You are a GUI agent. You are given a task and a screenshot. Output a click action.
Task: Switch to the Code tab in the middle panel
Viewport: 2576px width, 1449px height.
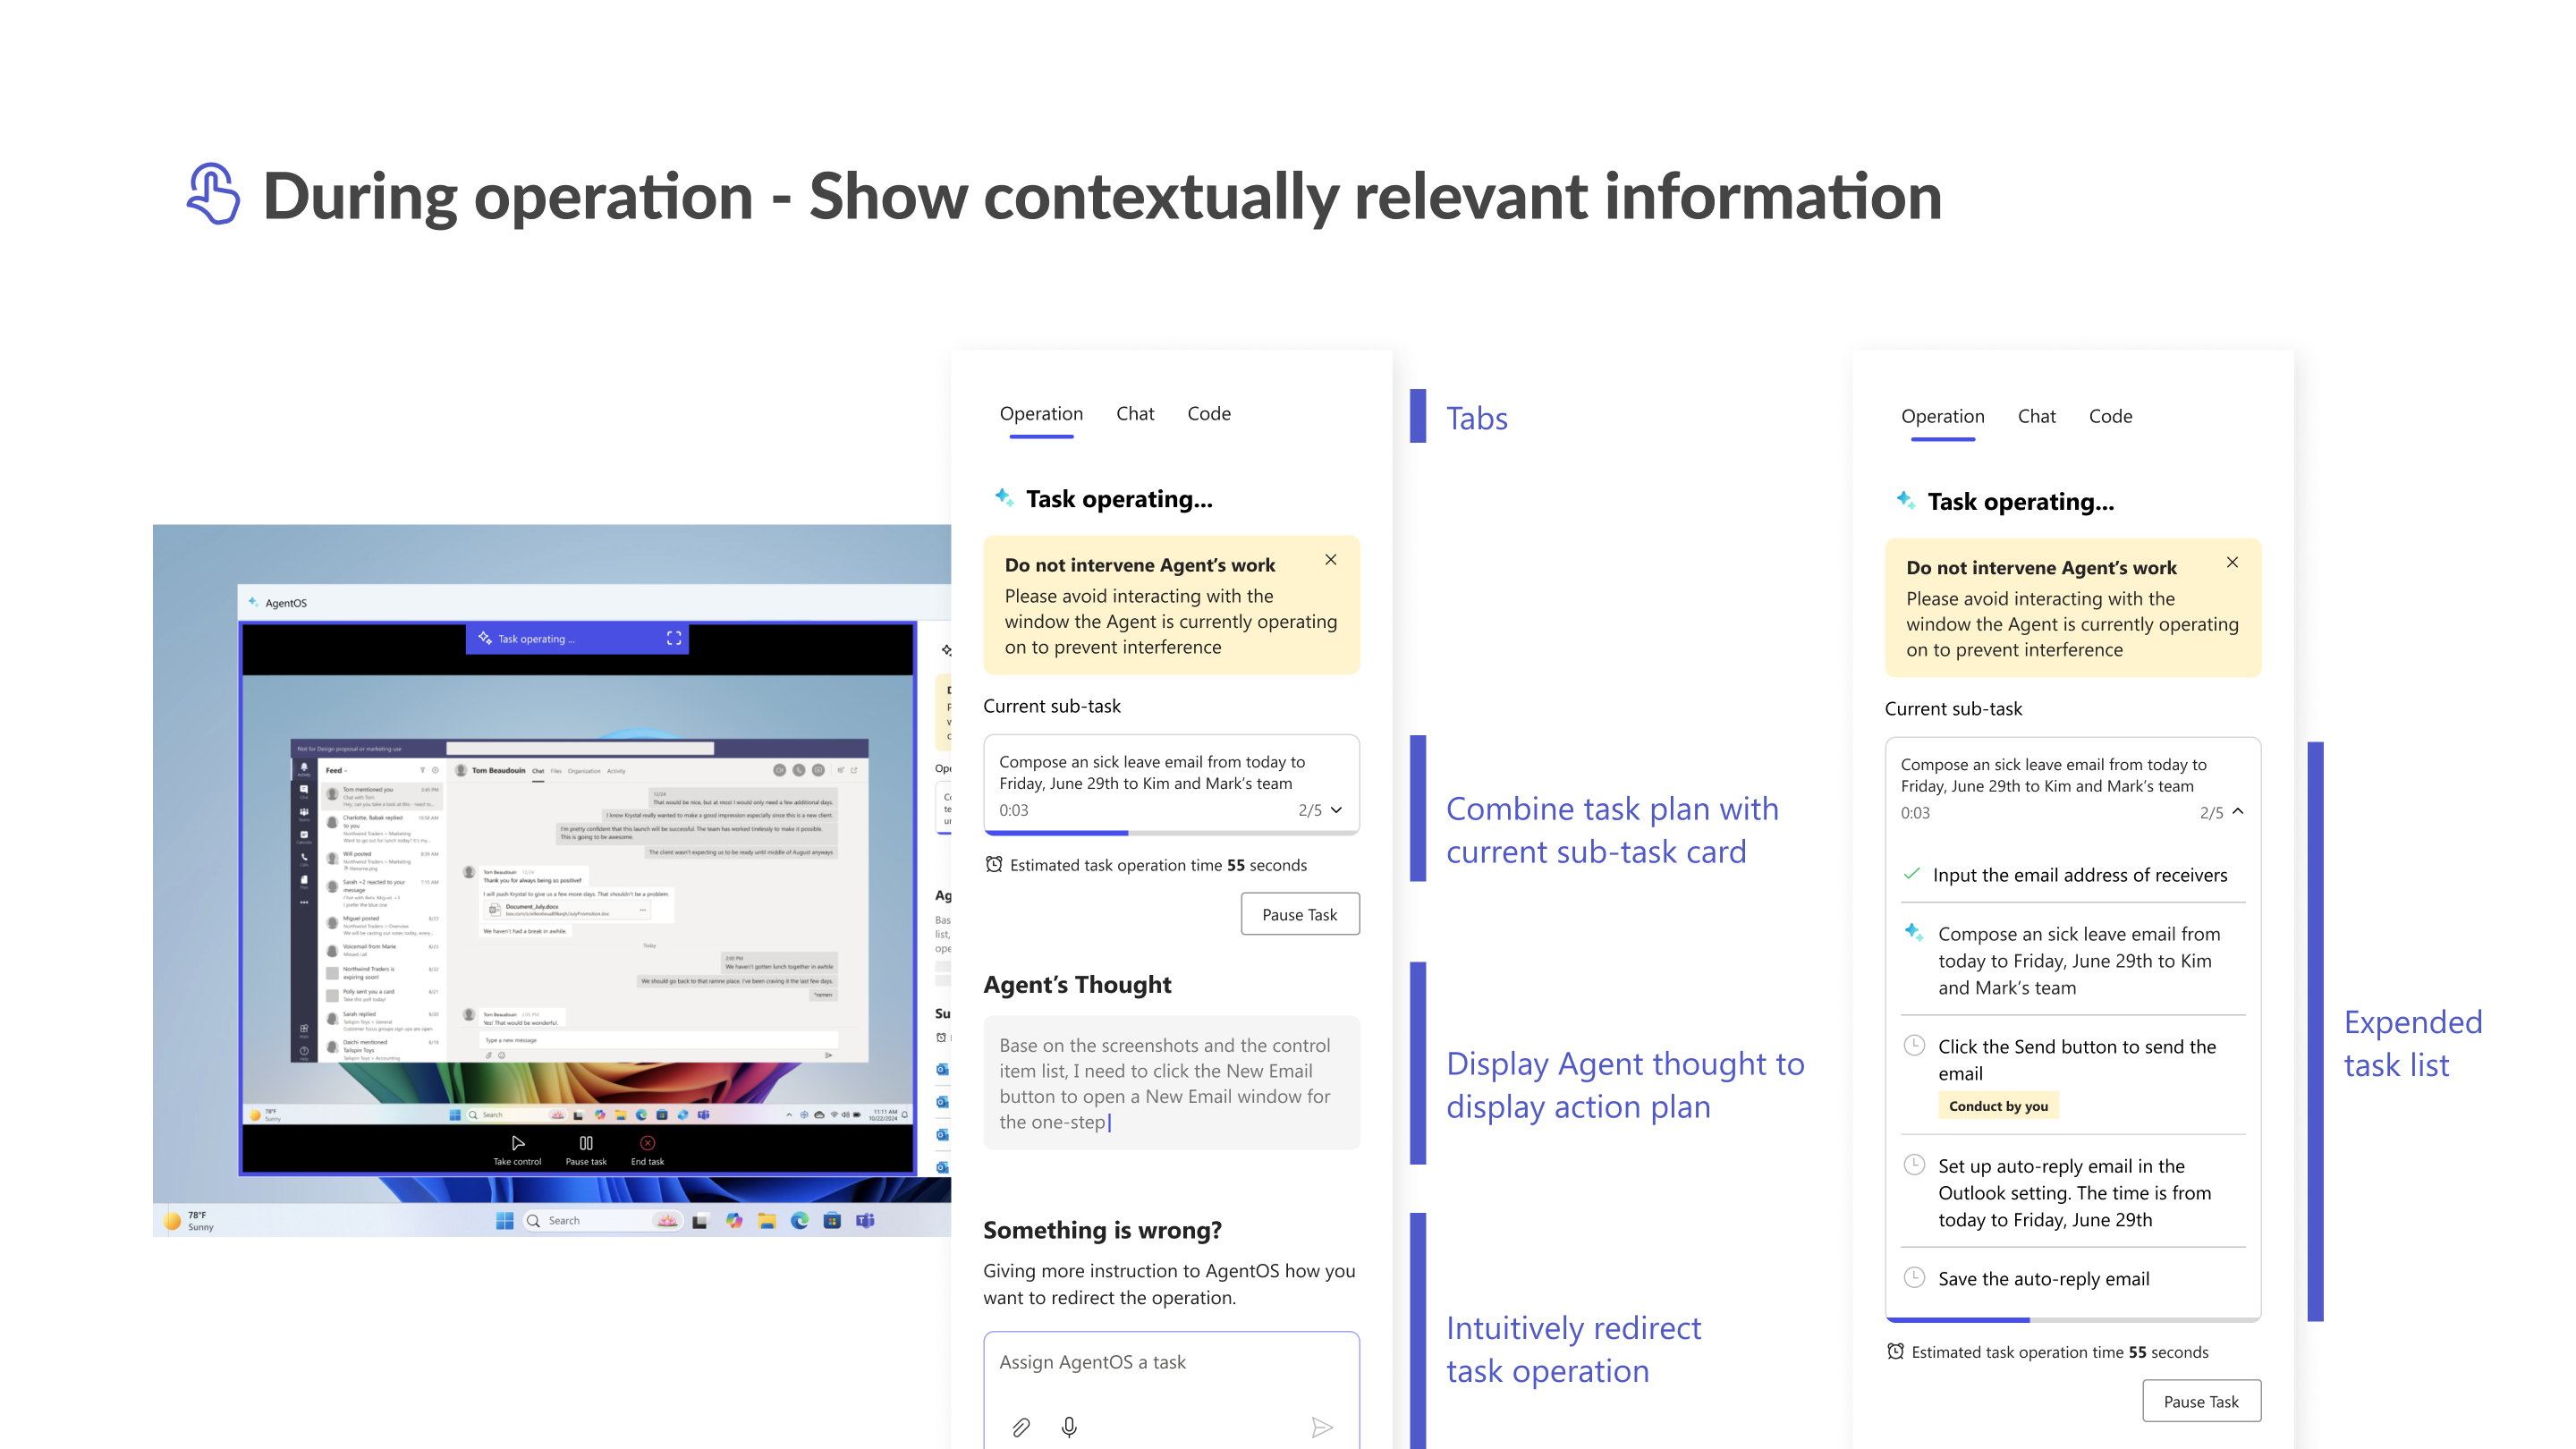[1209, 414]
